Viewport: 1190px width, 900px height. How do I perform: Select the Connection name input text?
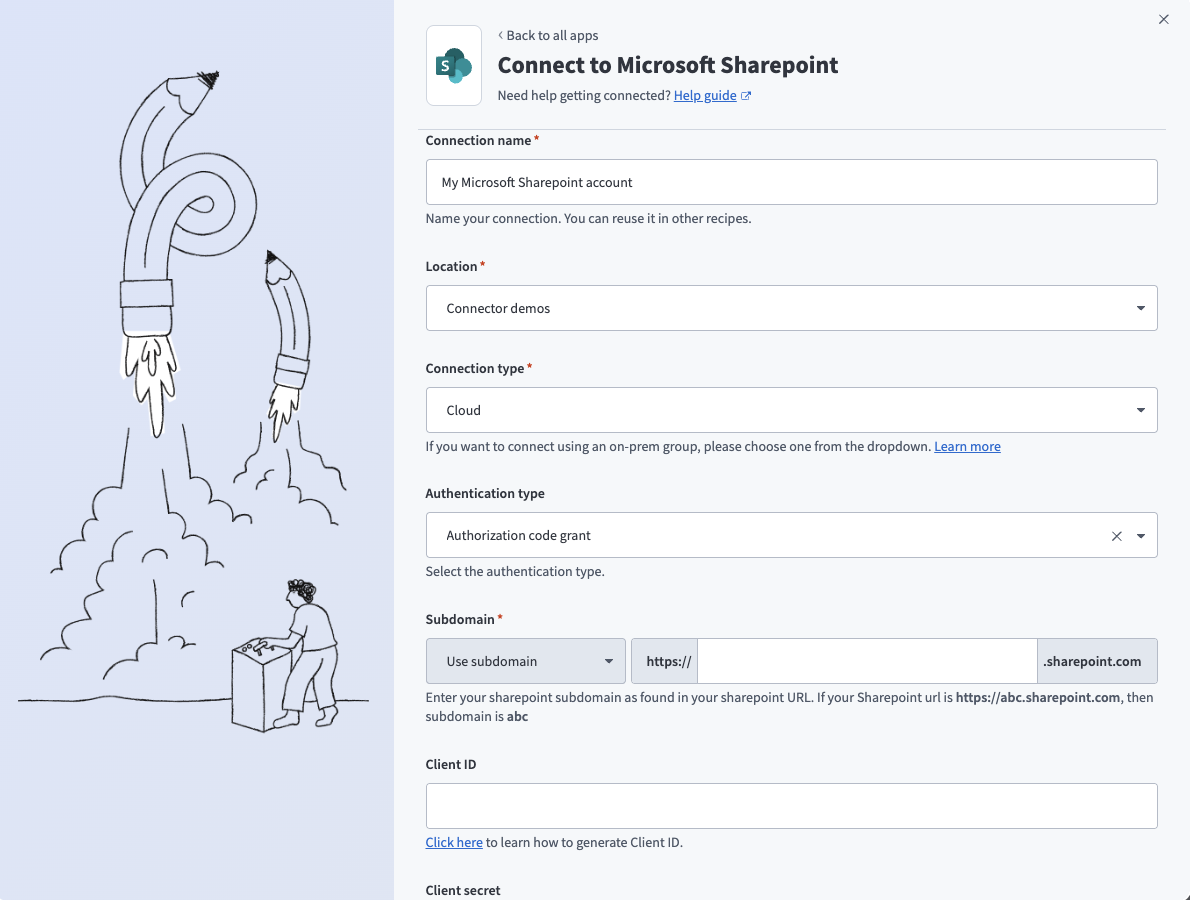(790, 182)
